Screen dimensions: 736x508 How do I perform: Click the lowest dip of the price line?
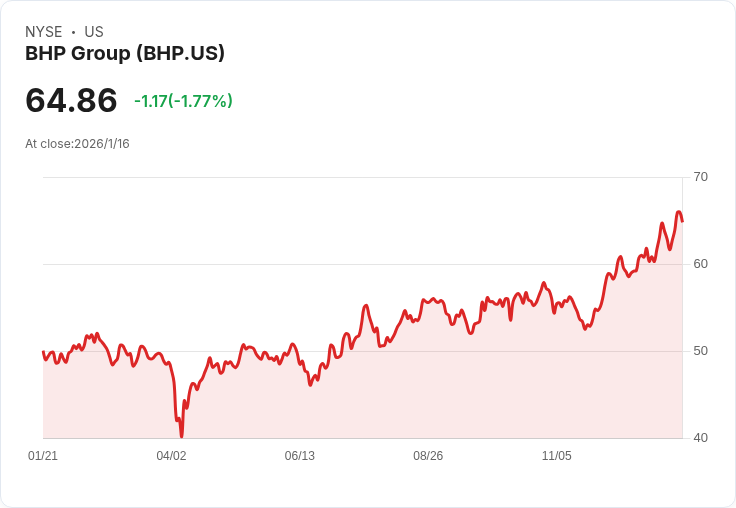181,435
